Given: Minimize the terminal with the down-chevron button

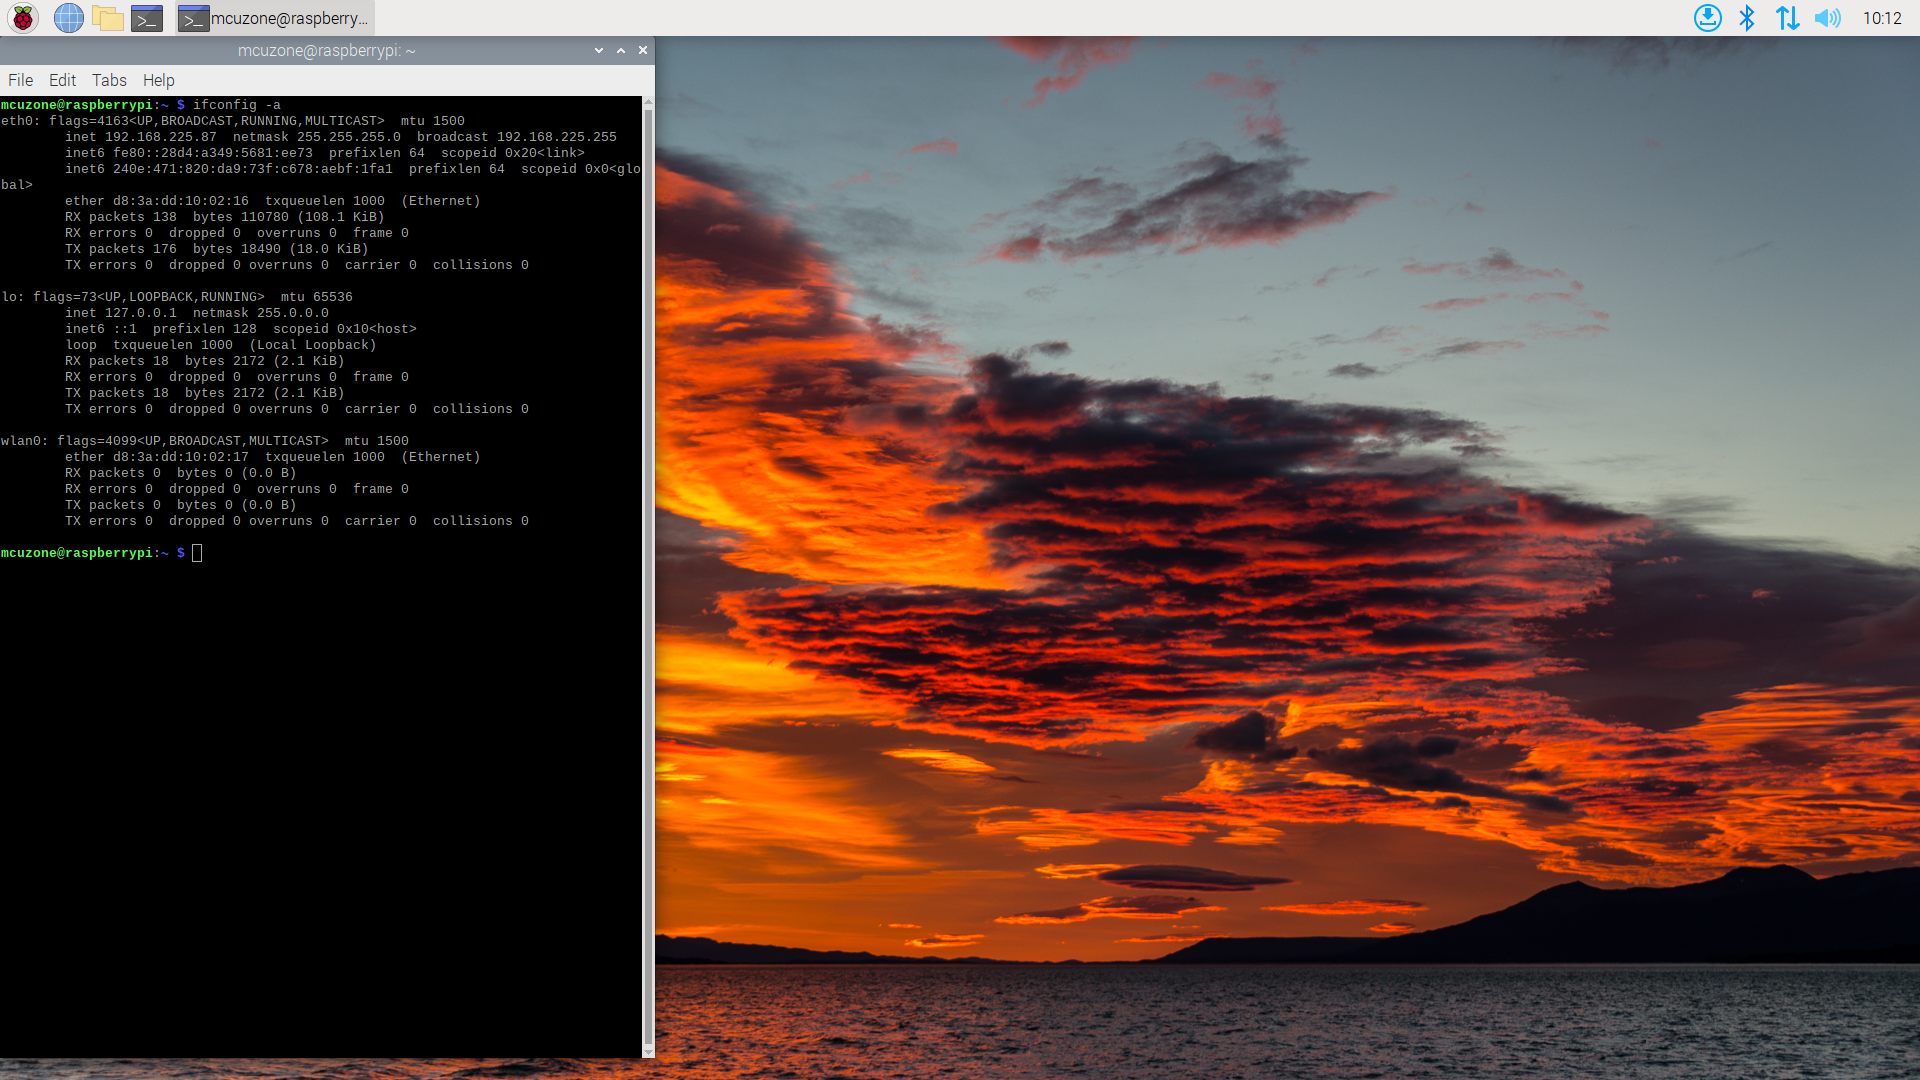Looking at the screenshot, I should (599, 50).
